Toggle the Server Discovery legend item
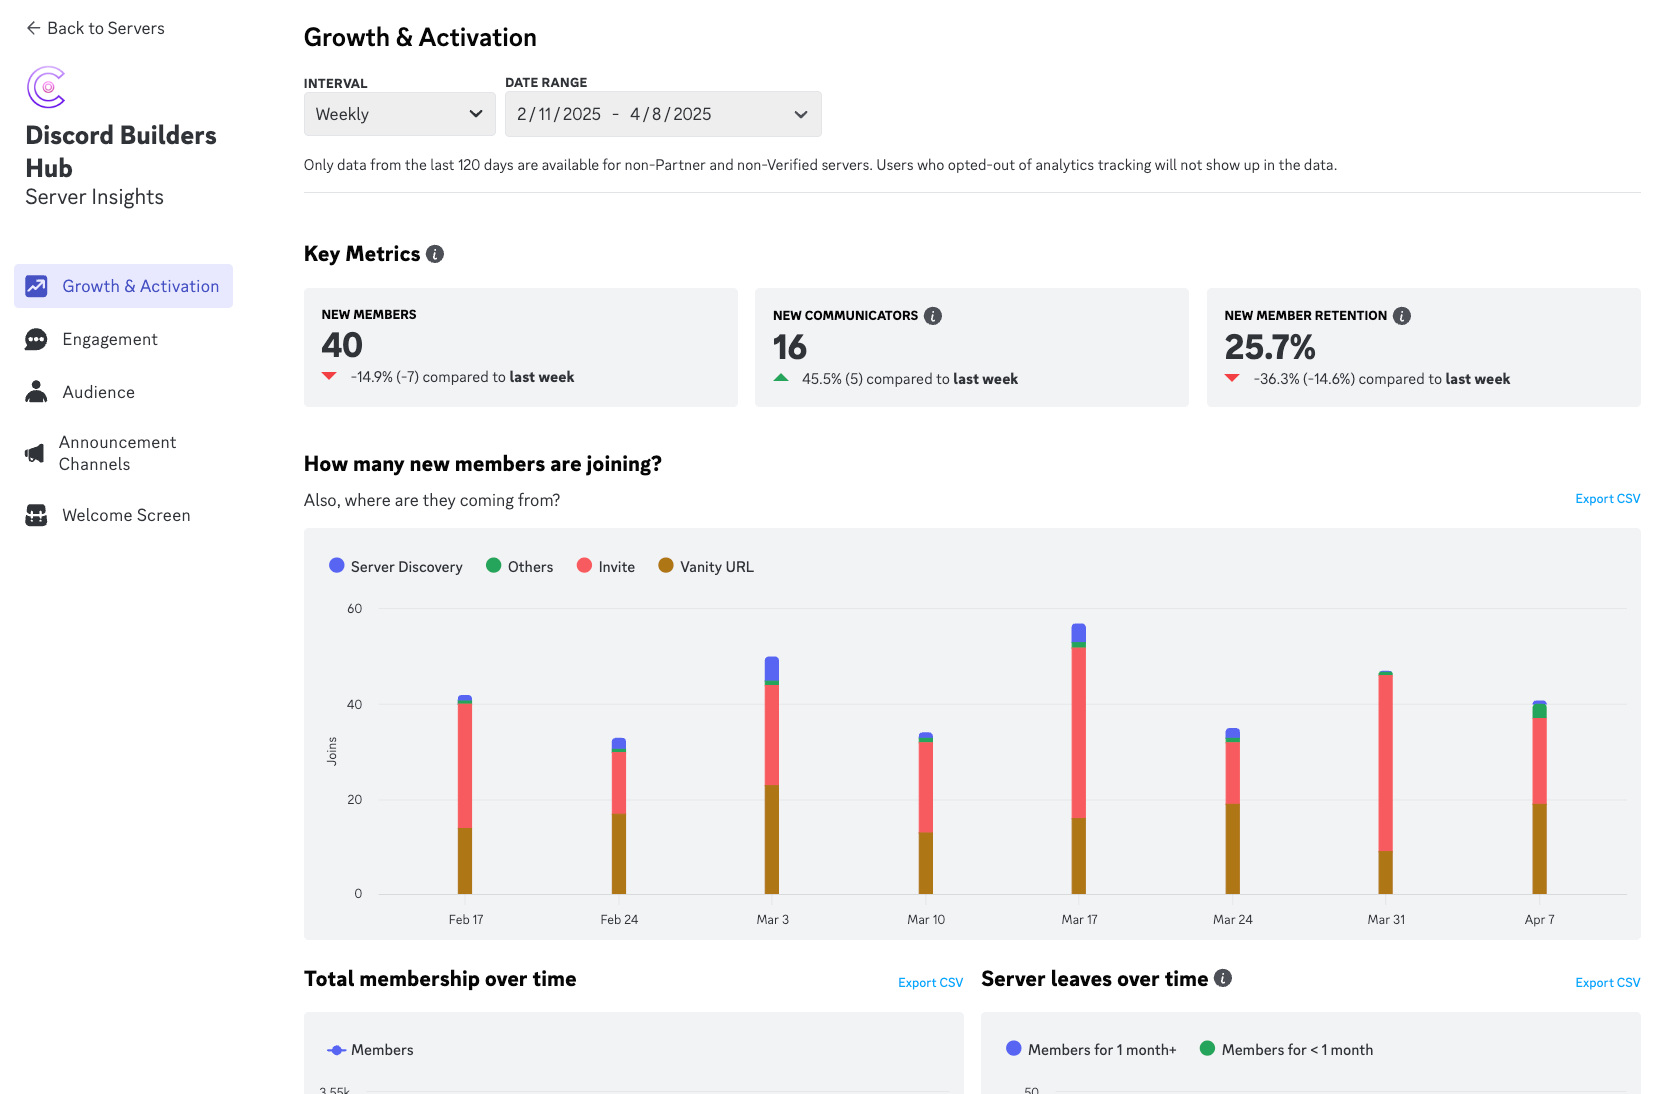Screen dimensions: 1657x1094 pyautogui.click(x=395, y=566)
